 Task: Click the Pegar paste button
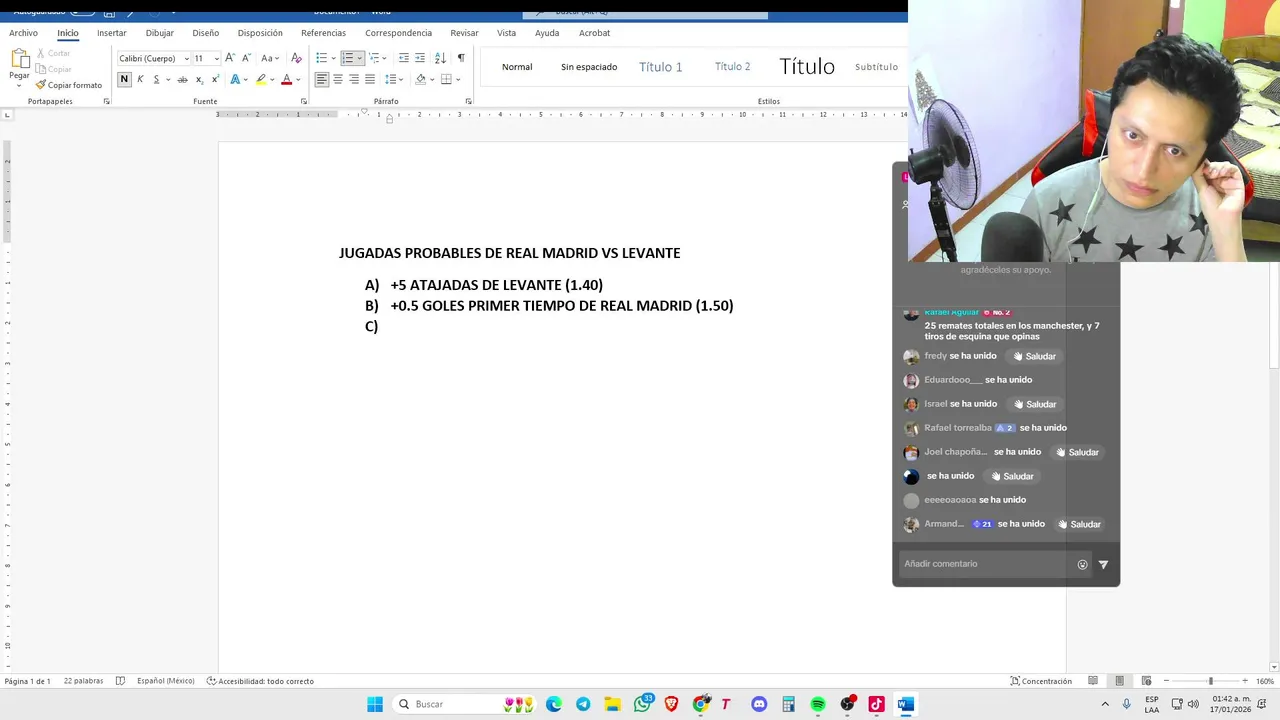click(x=19, y=65)
